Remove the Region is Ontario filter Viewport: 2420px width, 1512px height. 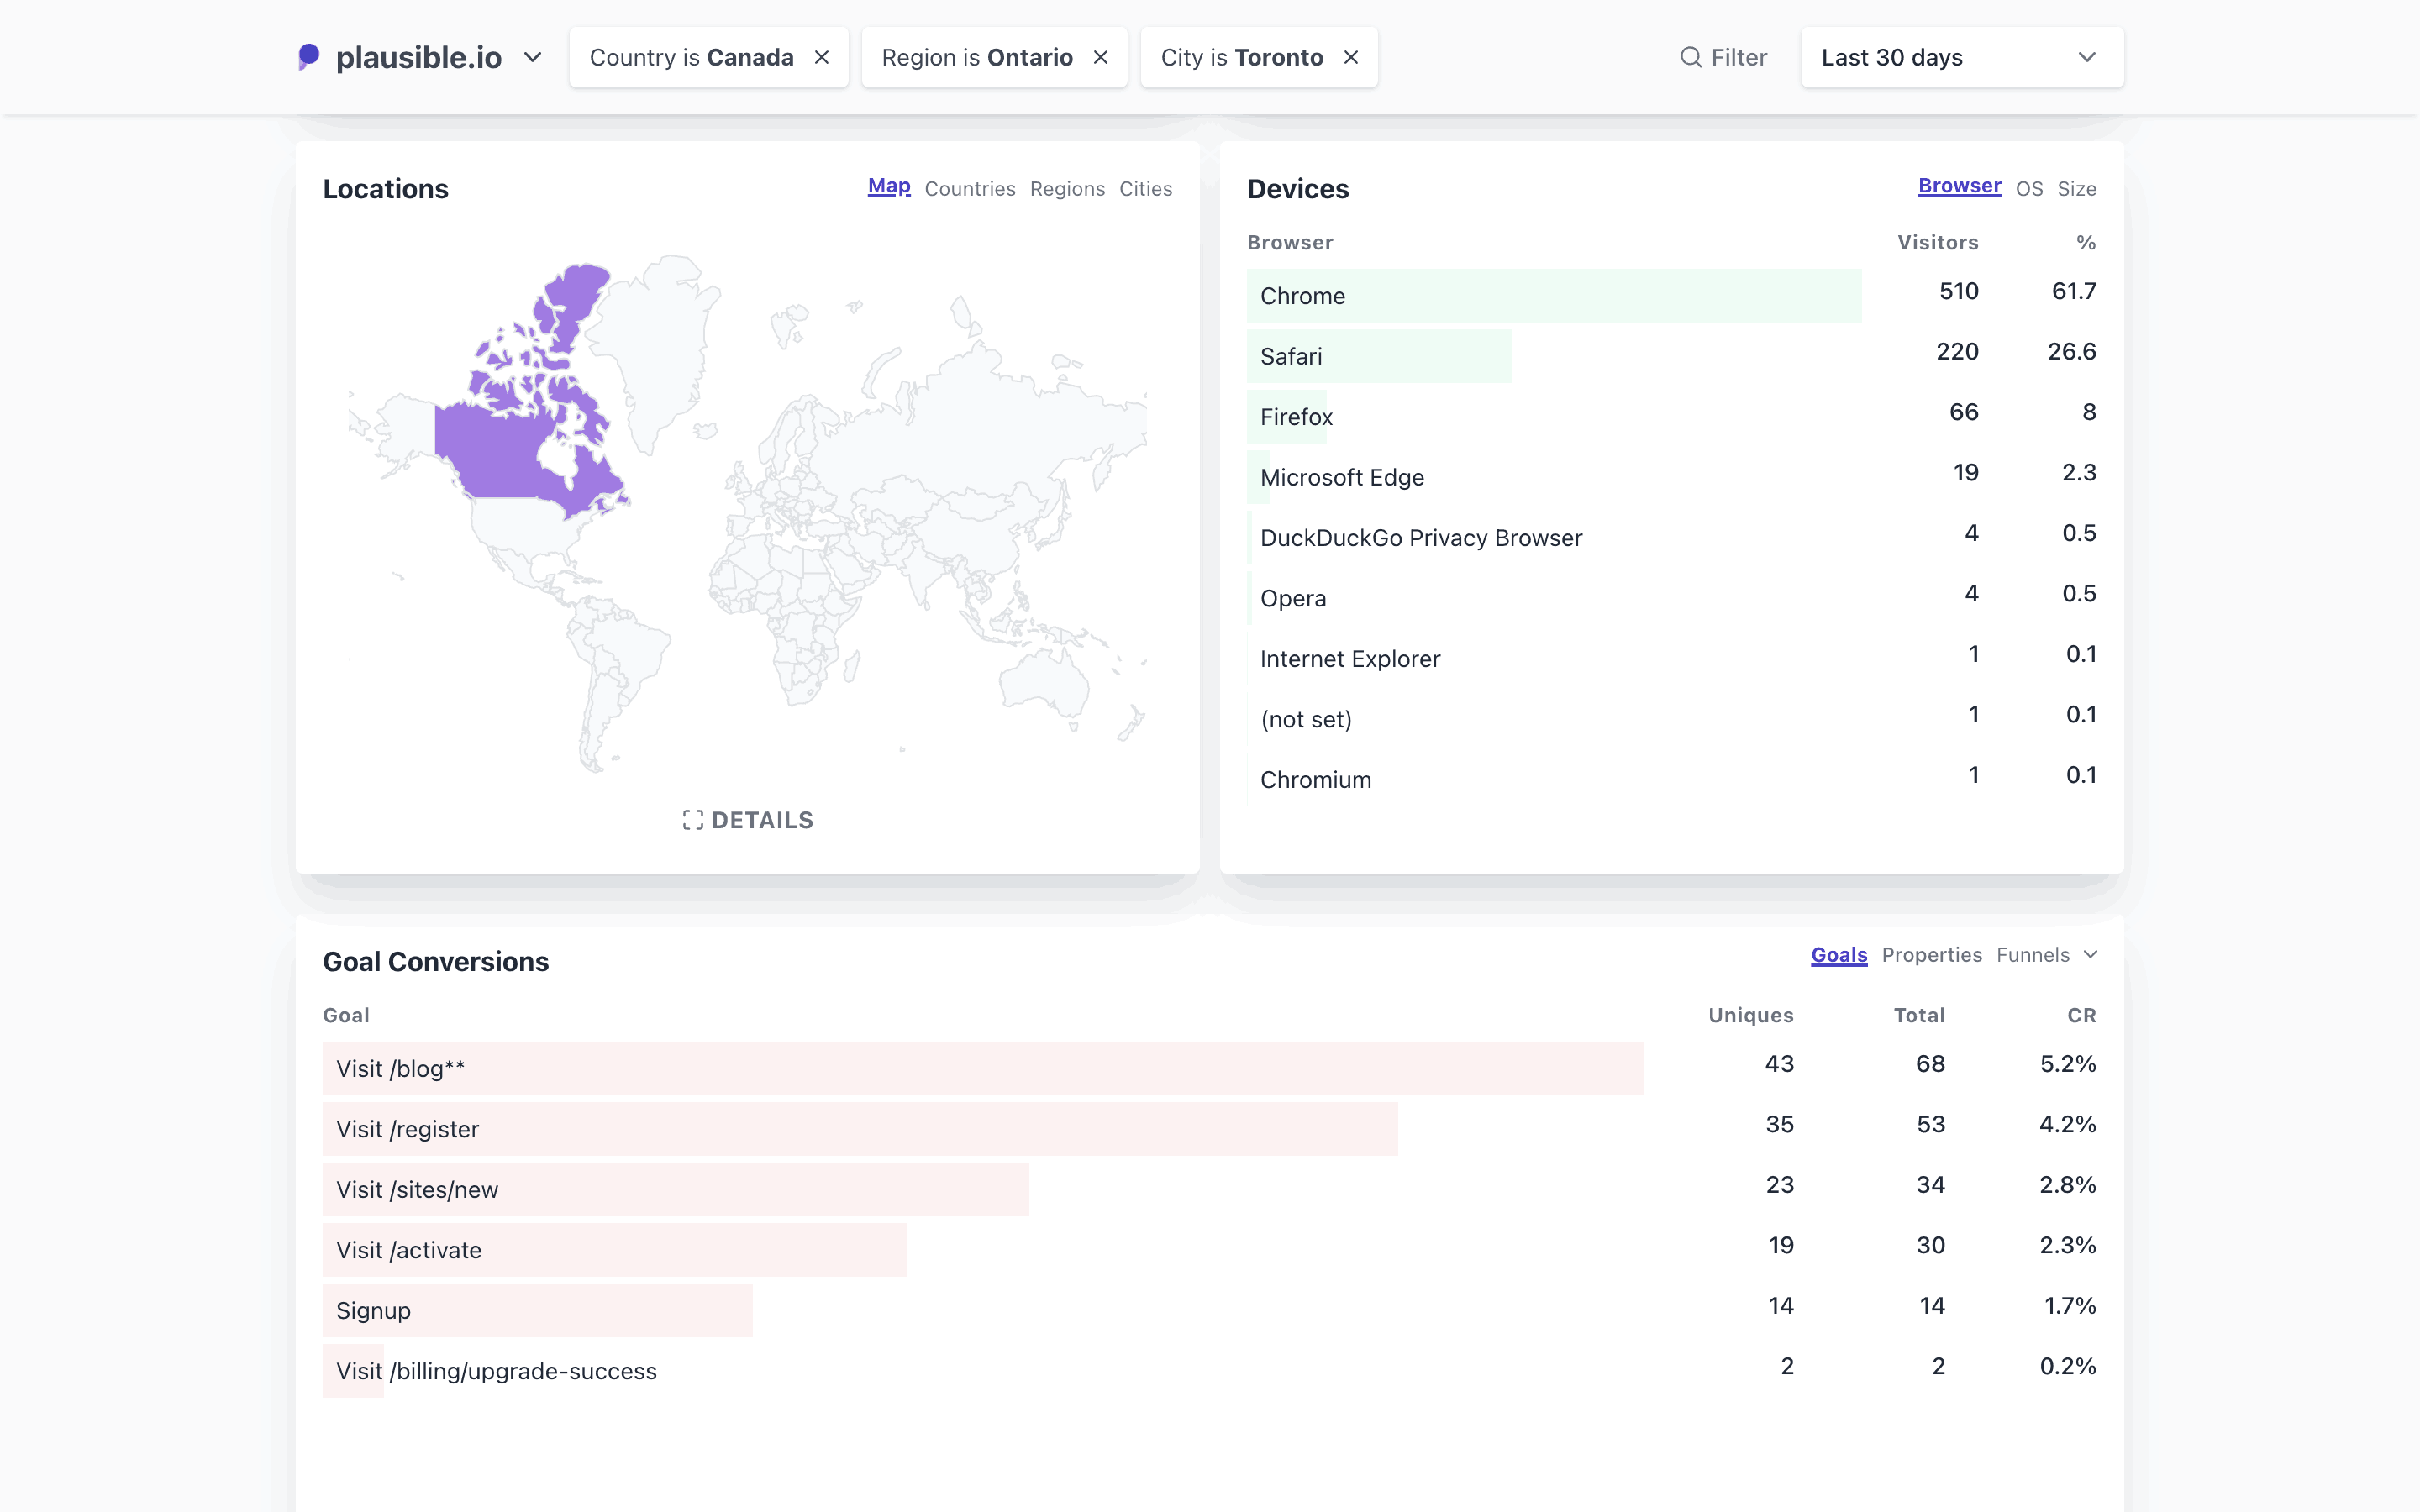tap(1101, 58)
